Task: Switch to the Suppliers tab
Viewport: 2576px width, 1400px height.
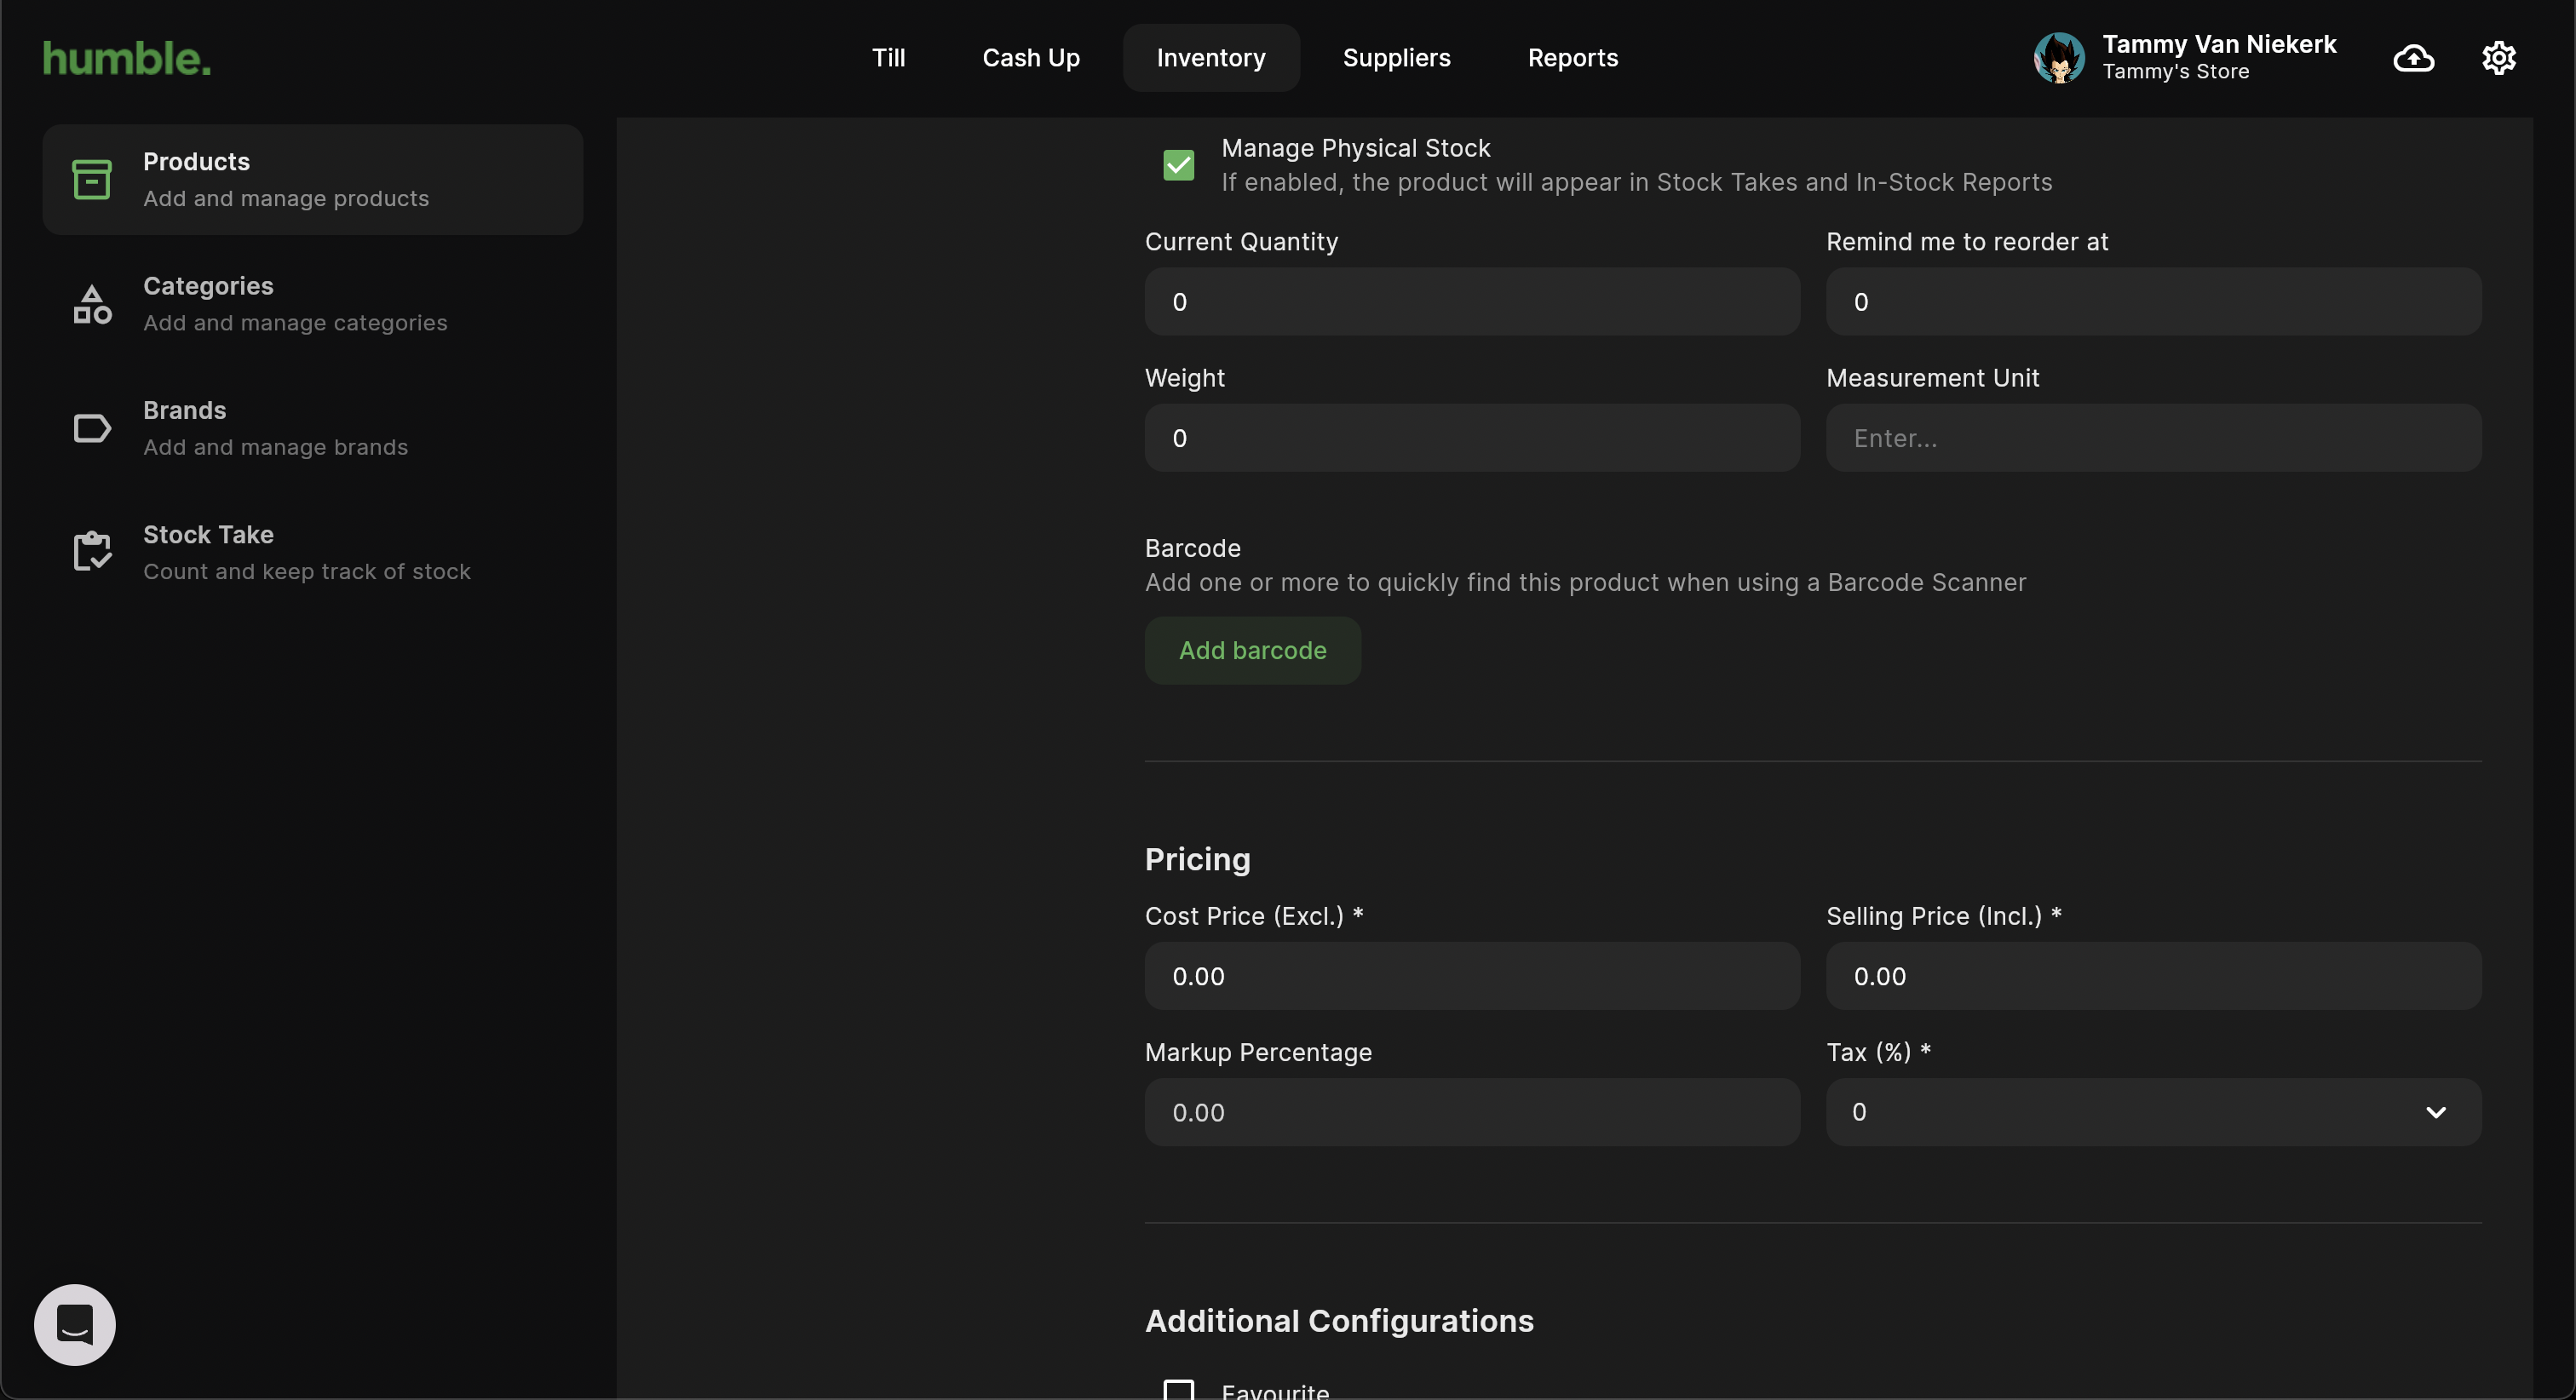Action: tap(1396, 58)
